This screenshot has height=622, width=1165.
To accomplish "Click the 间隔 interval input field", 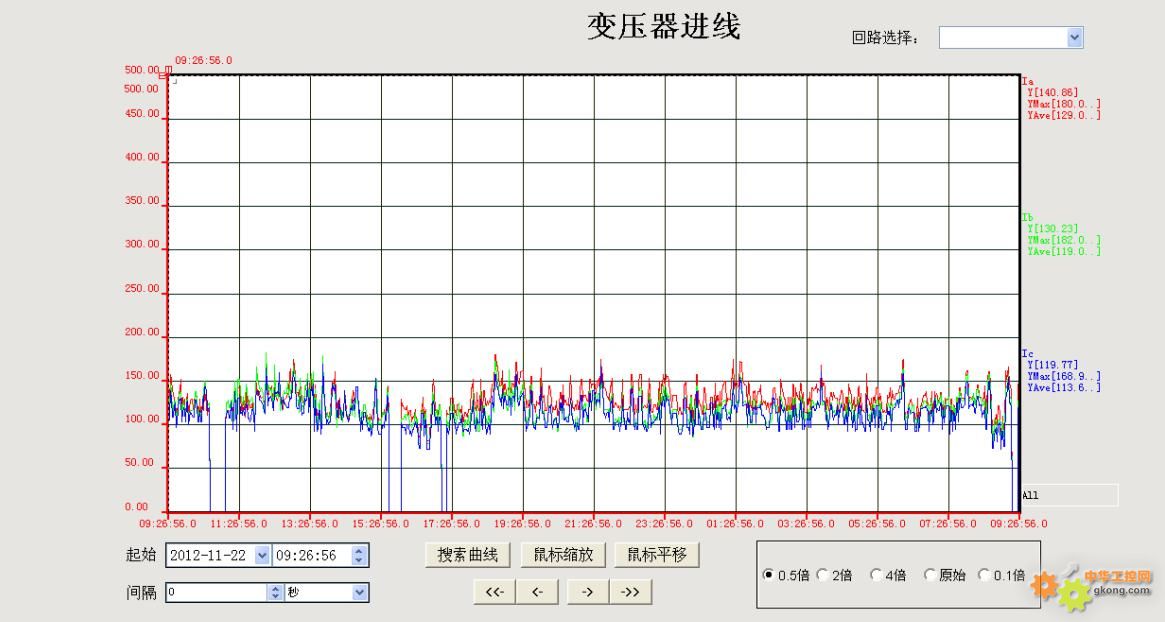I will click(216, 592).
